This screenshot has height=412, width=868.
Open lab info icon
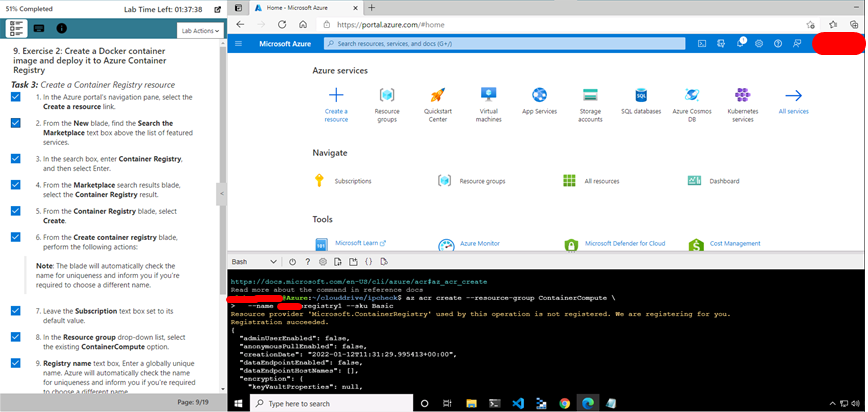tap(61, 28)
